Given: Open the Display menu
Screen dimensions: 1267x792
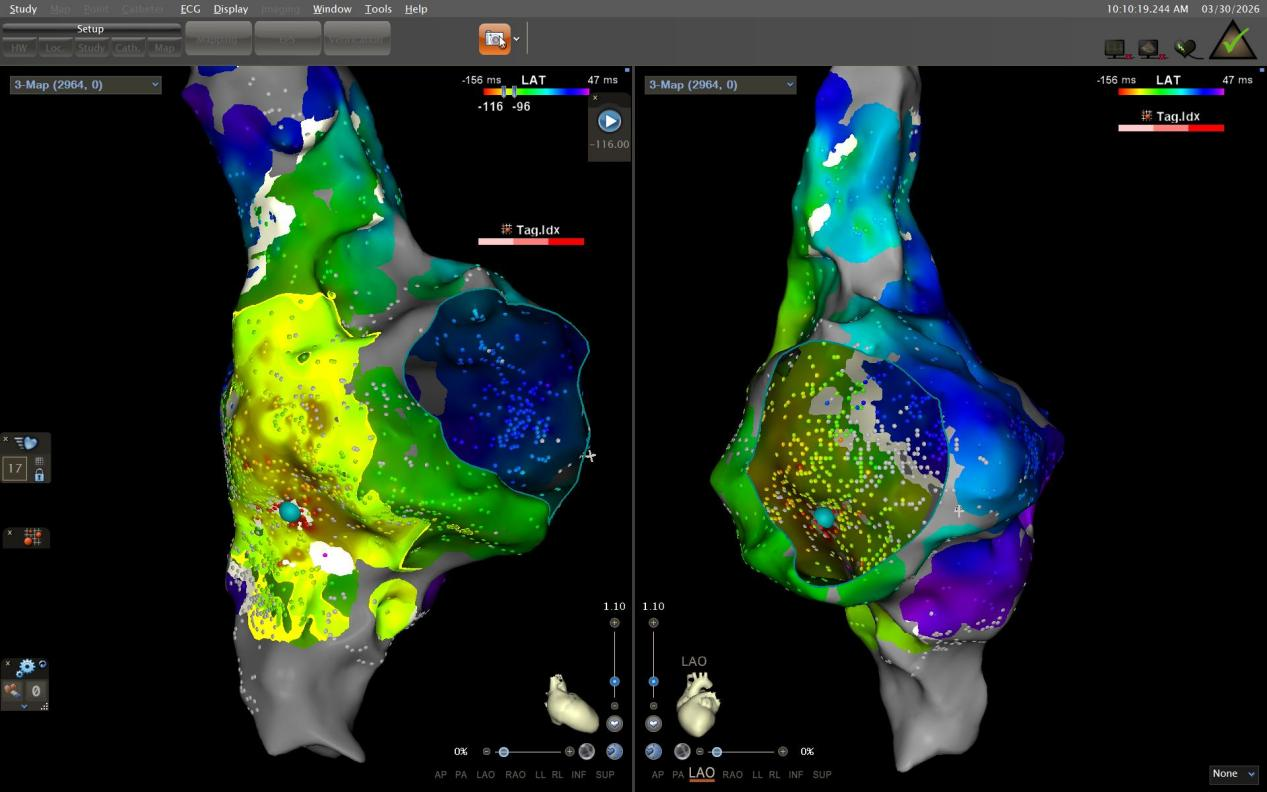Looking at the screenshot, I should [230, 9].
